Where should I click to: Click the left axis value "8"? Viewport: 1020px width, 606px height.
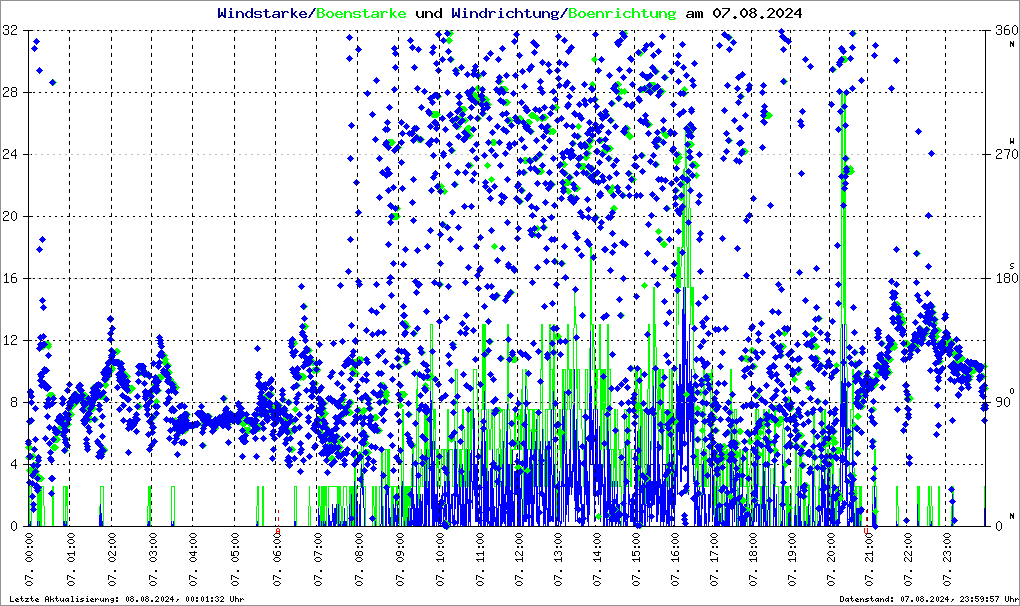tap(14, 402)
